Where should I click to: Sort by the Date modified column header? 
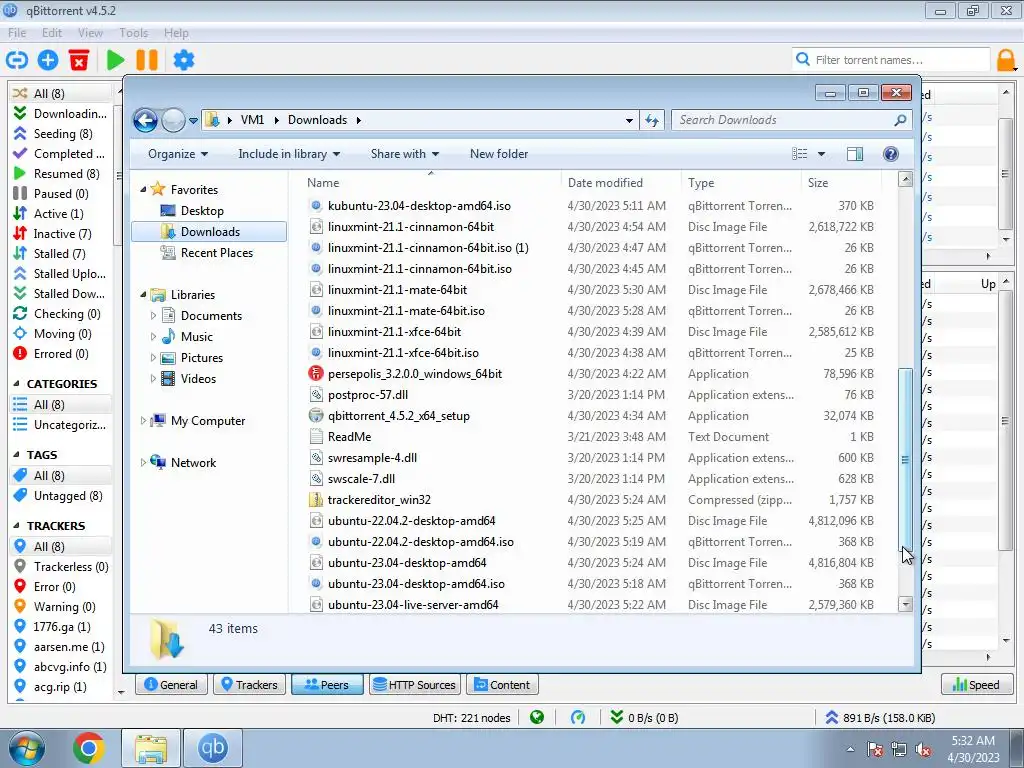point(620,183)
